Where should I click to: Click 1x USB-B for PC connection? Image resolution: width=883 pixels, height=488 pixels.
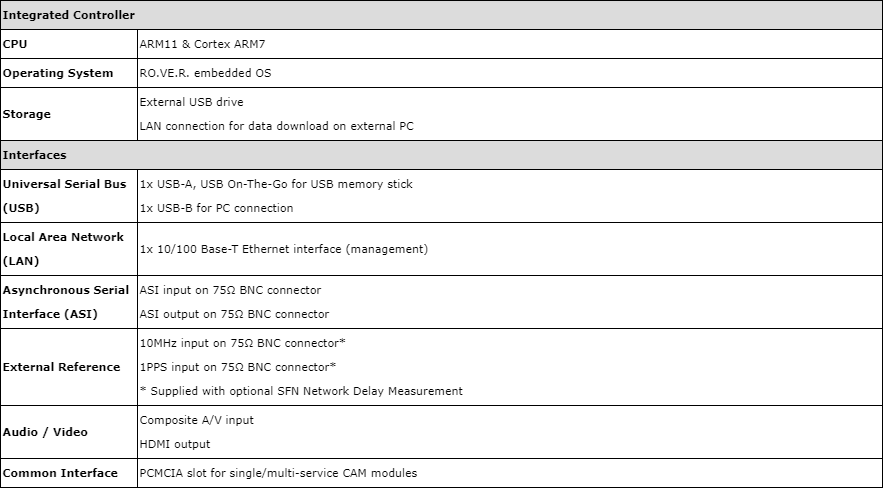coord(216,208)
